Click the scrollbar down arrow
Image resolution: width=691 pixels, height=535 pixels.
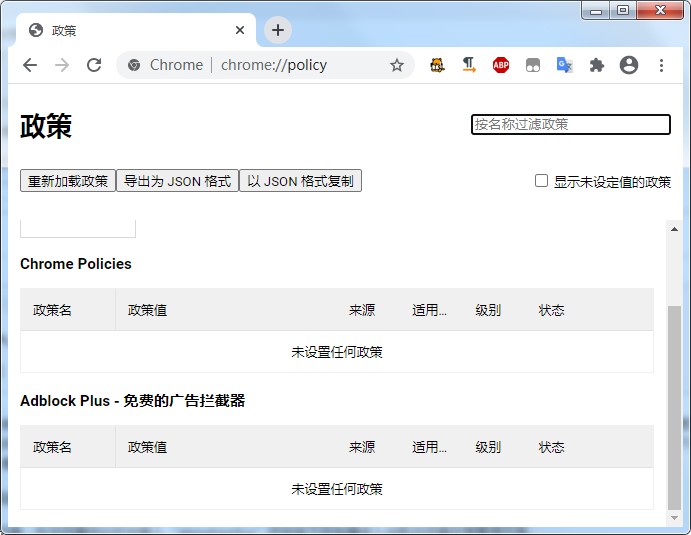pos(674,518)
